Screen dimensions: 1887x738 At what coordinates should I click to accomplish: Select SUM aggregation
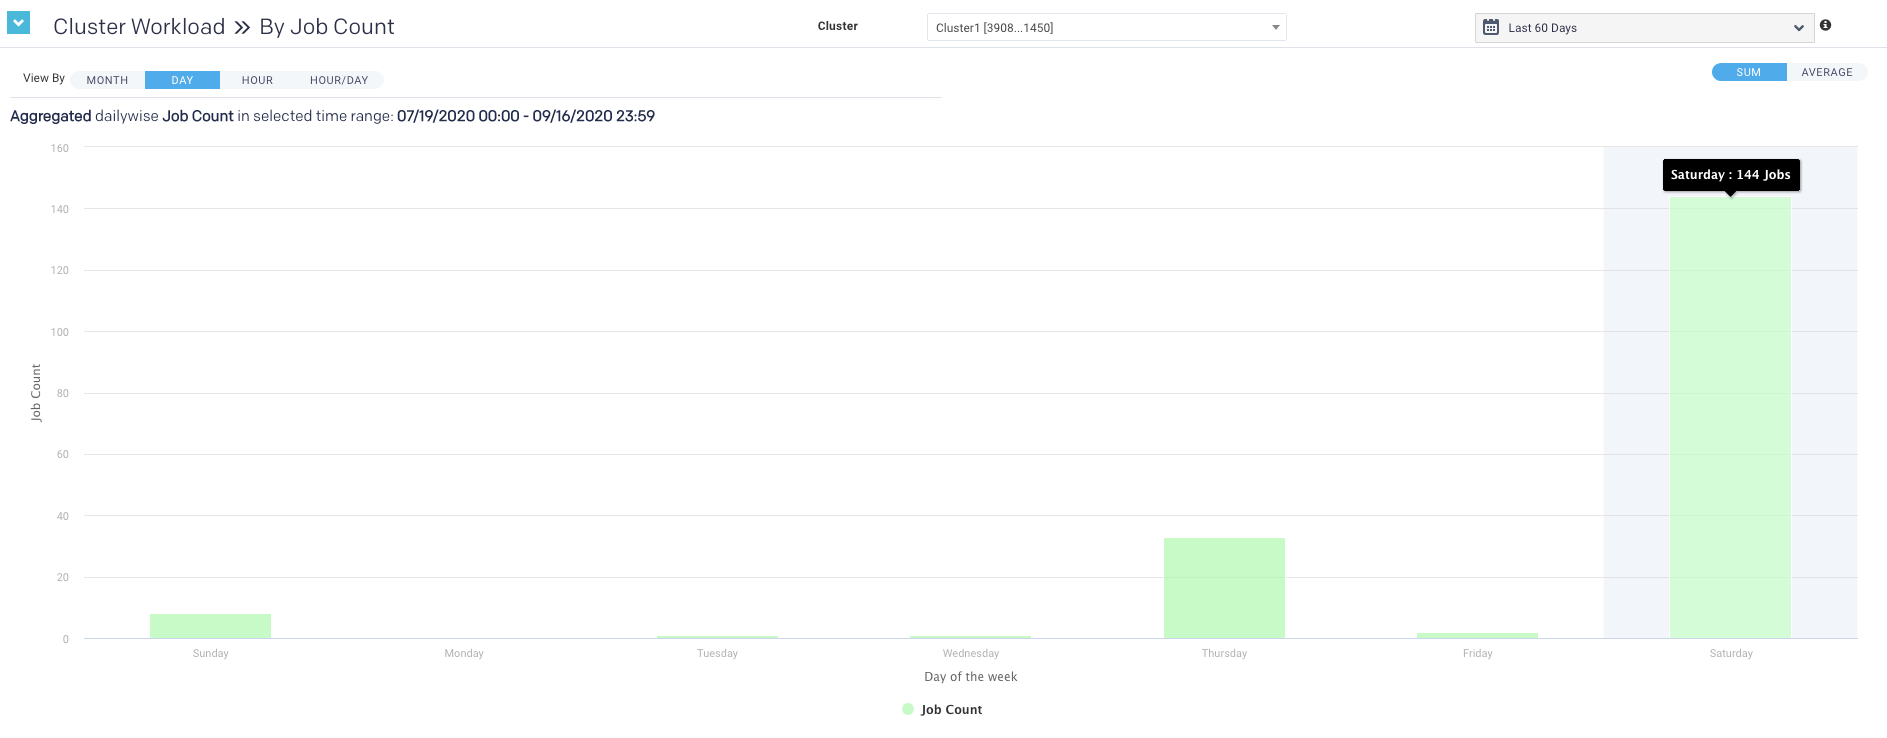coord(1749,72)
